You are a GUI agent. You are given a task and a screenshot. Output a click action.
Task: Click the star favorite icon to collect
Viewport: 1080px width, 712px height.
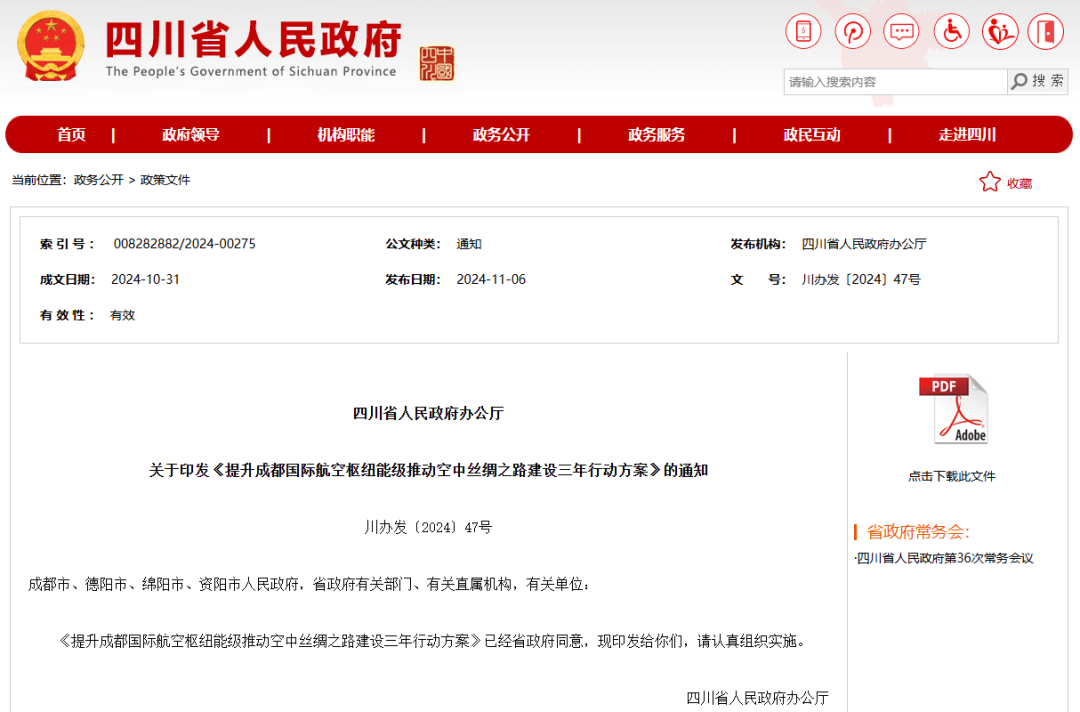click(x=990, y=181)
